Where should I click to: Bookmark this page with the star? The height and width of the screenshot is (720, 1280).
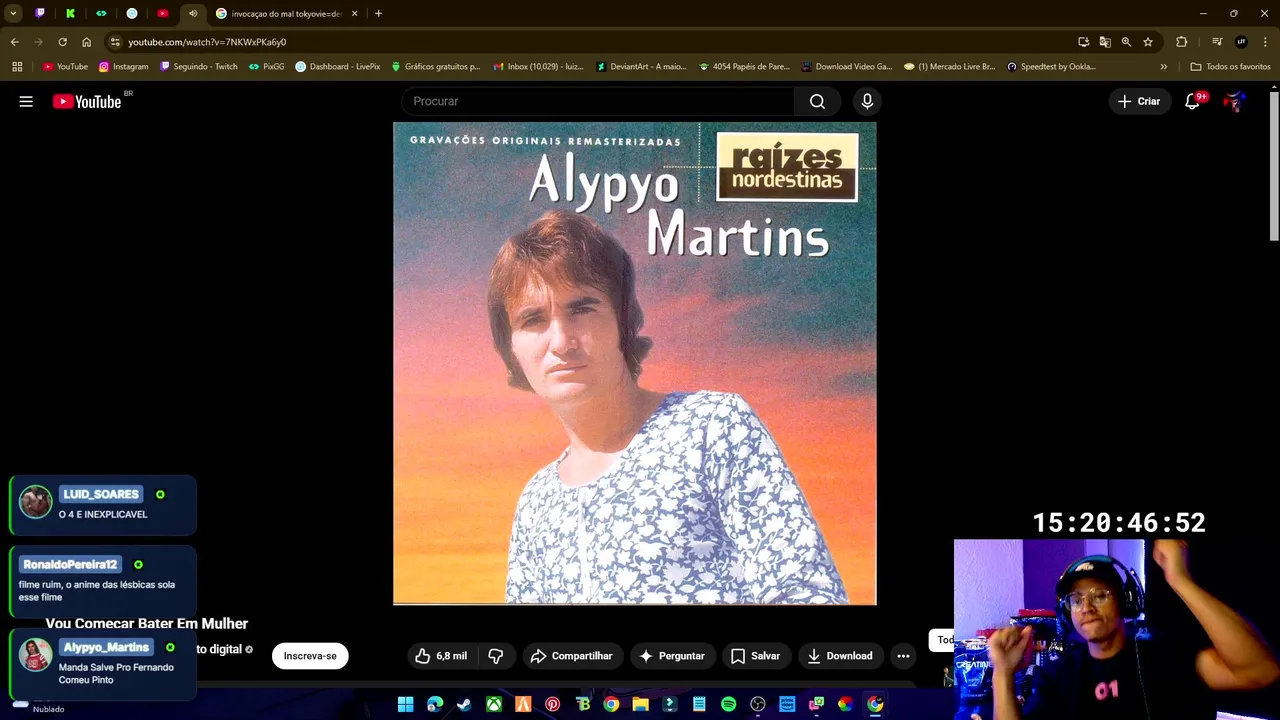(1148, 42)
